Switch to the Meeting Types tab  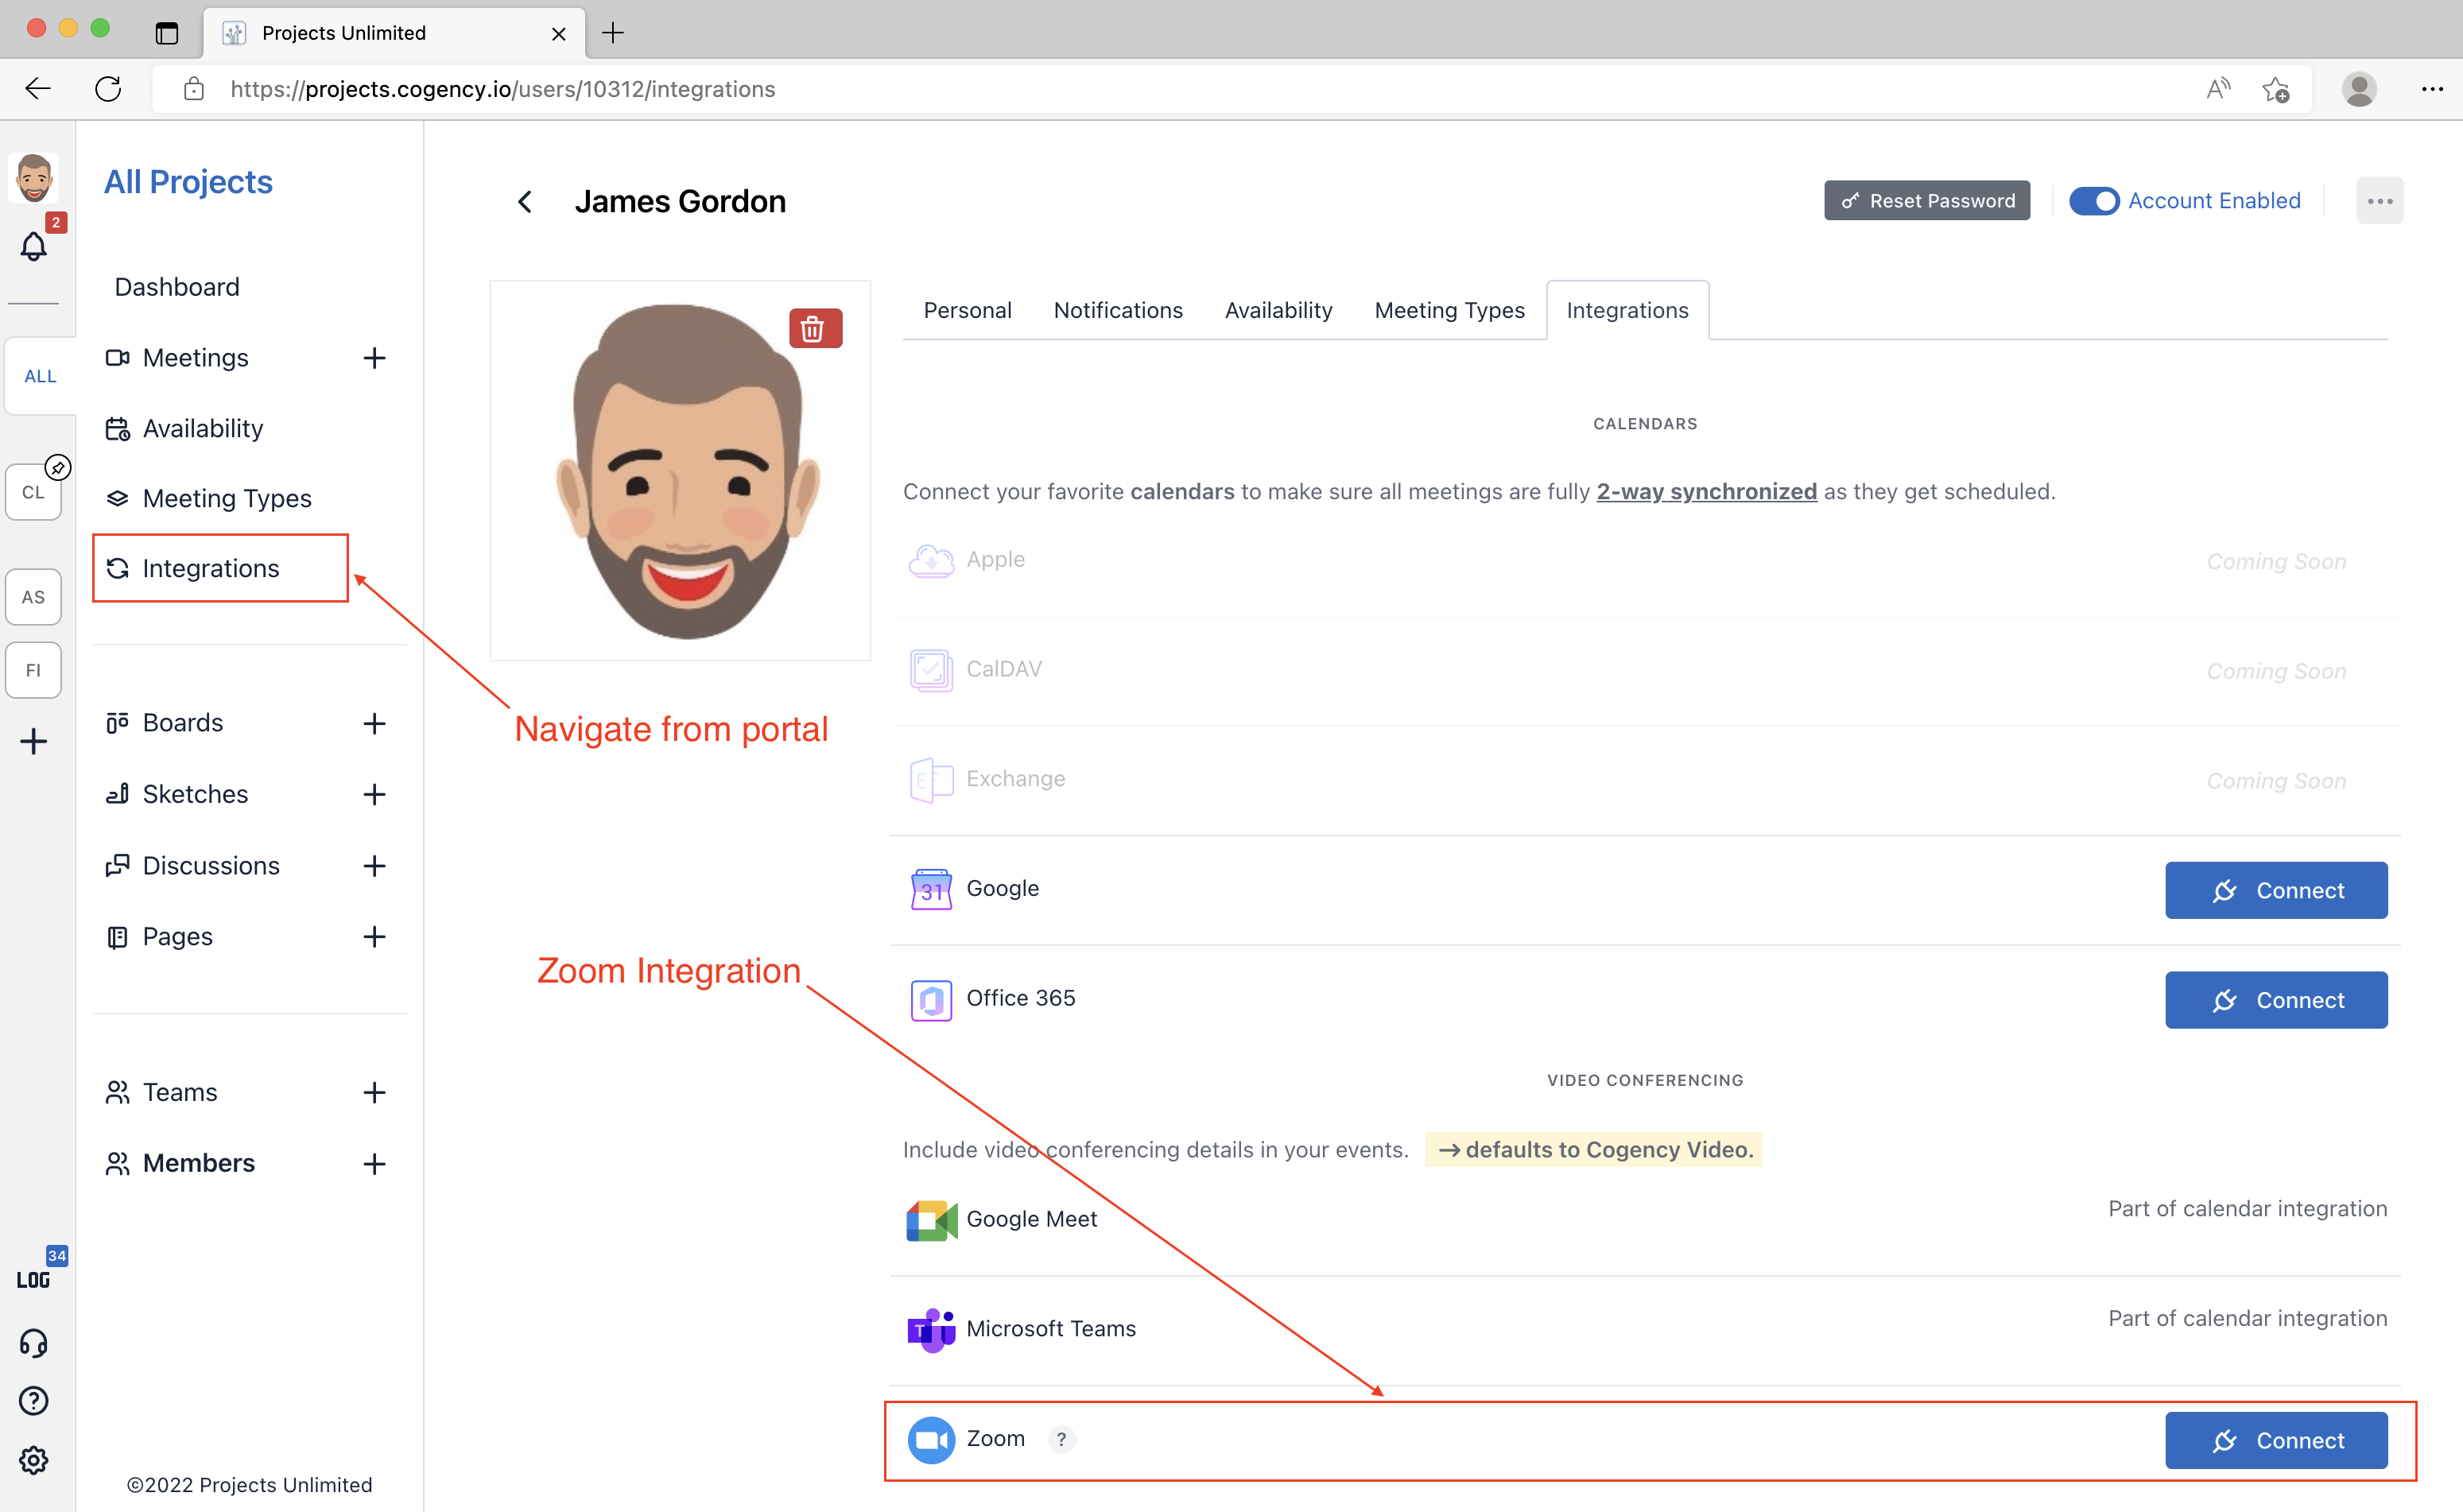[x=1449, y=311]
